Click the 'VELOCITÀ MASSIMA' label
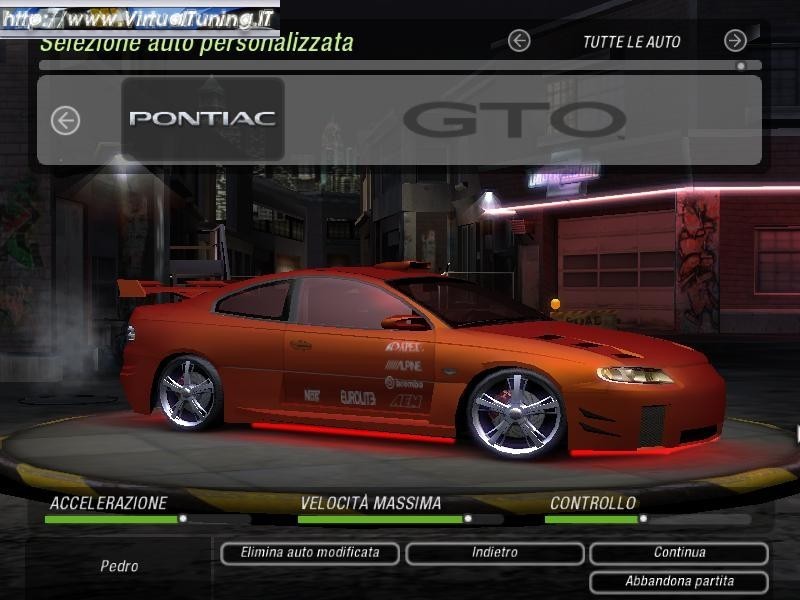Screen dimensions: 800x600 point(370,503)
